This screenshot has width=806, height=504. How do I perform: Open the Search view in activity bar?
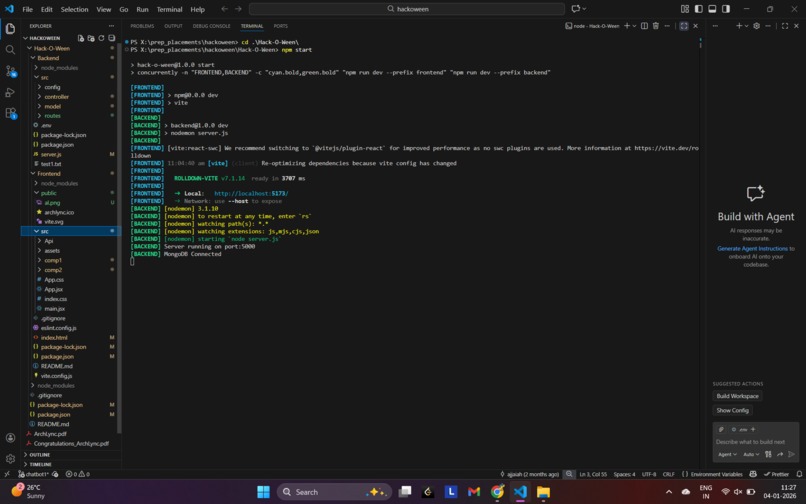pos(10,50)
